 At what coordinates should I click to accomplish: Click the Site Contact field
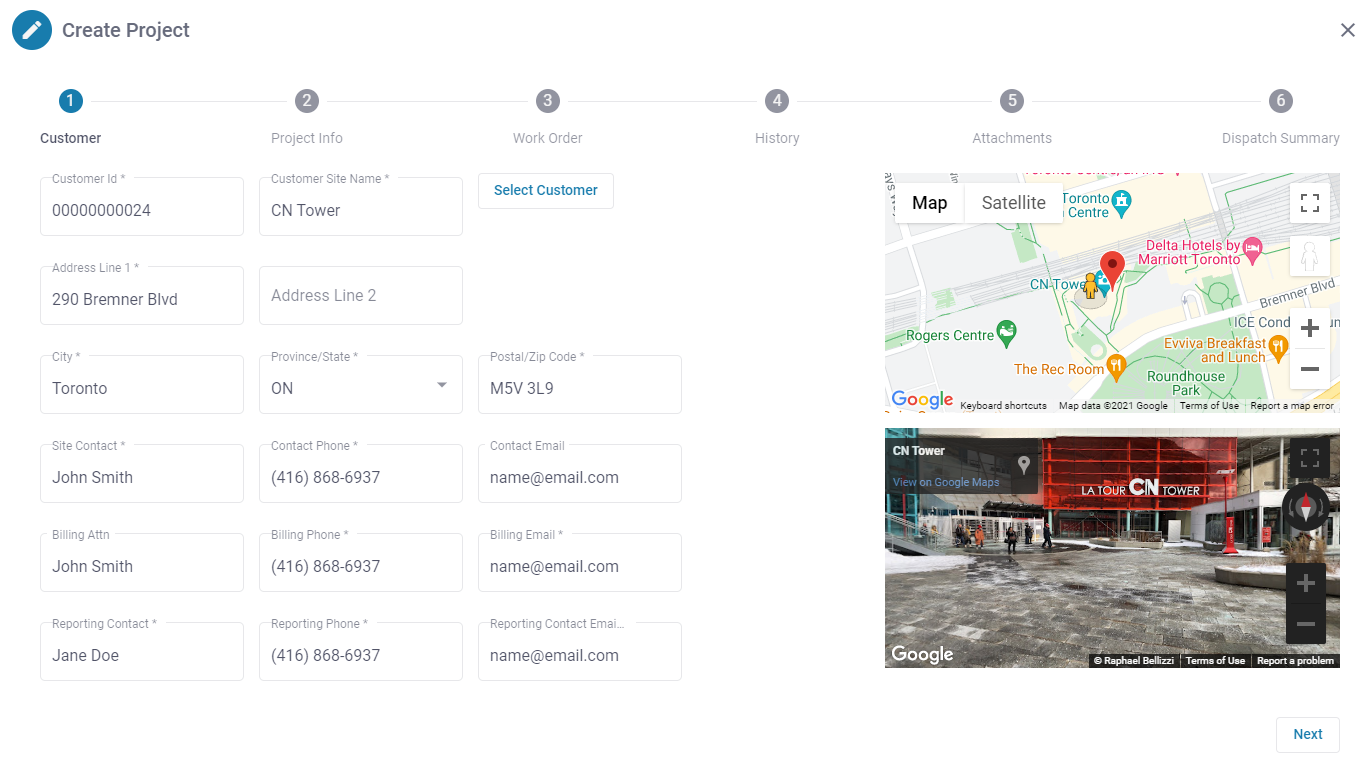pyautogui.click(x=142, y=474)
